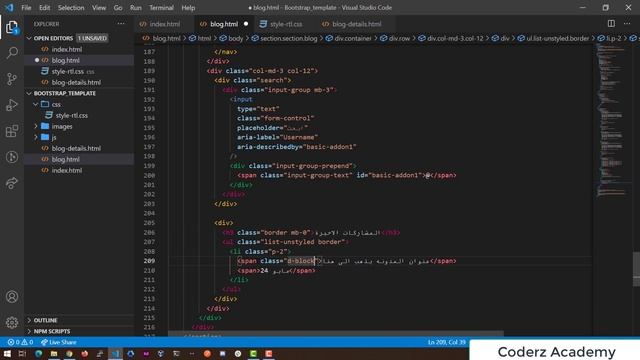Expand the images folder

pos(36,126)
